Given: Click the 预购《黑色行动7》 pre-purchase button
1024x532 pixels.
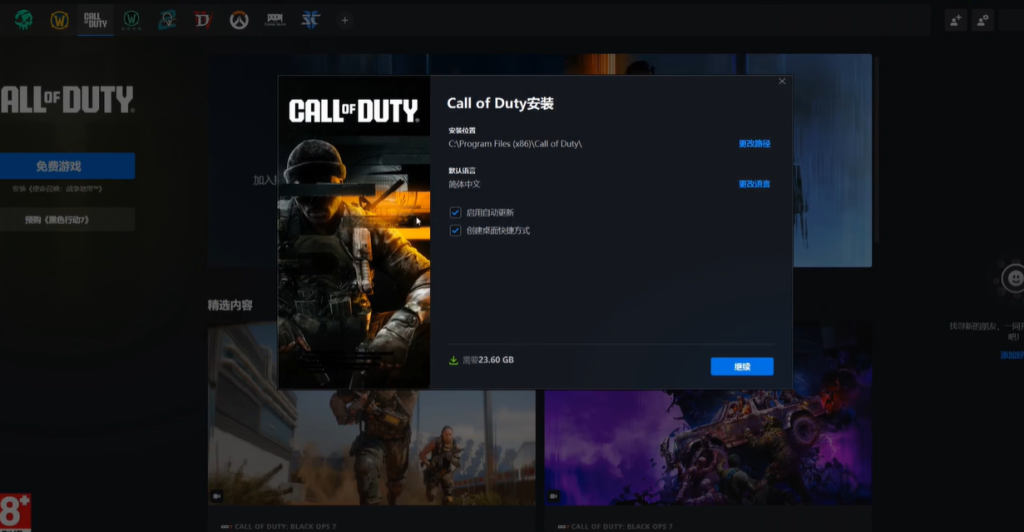Looking at the screenshot, I should pyautogui.click(x=67, y=220).
